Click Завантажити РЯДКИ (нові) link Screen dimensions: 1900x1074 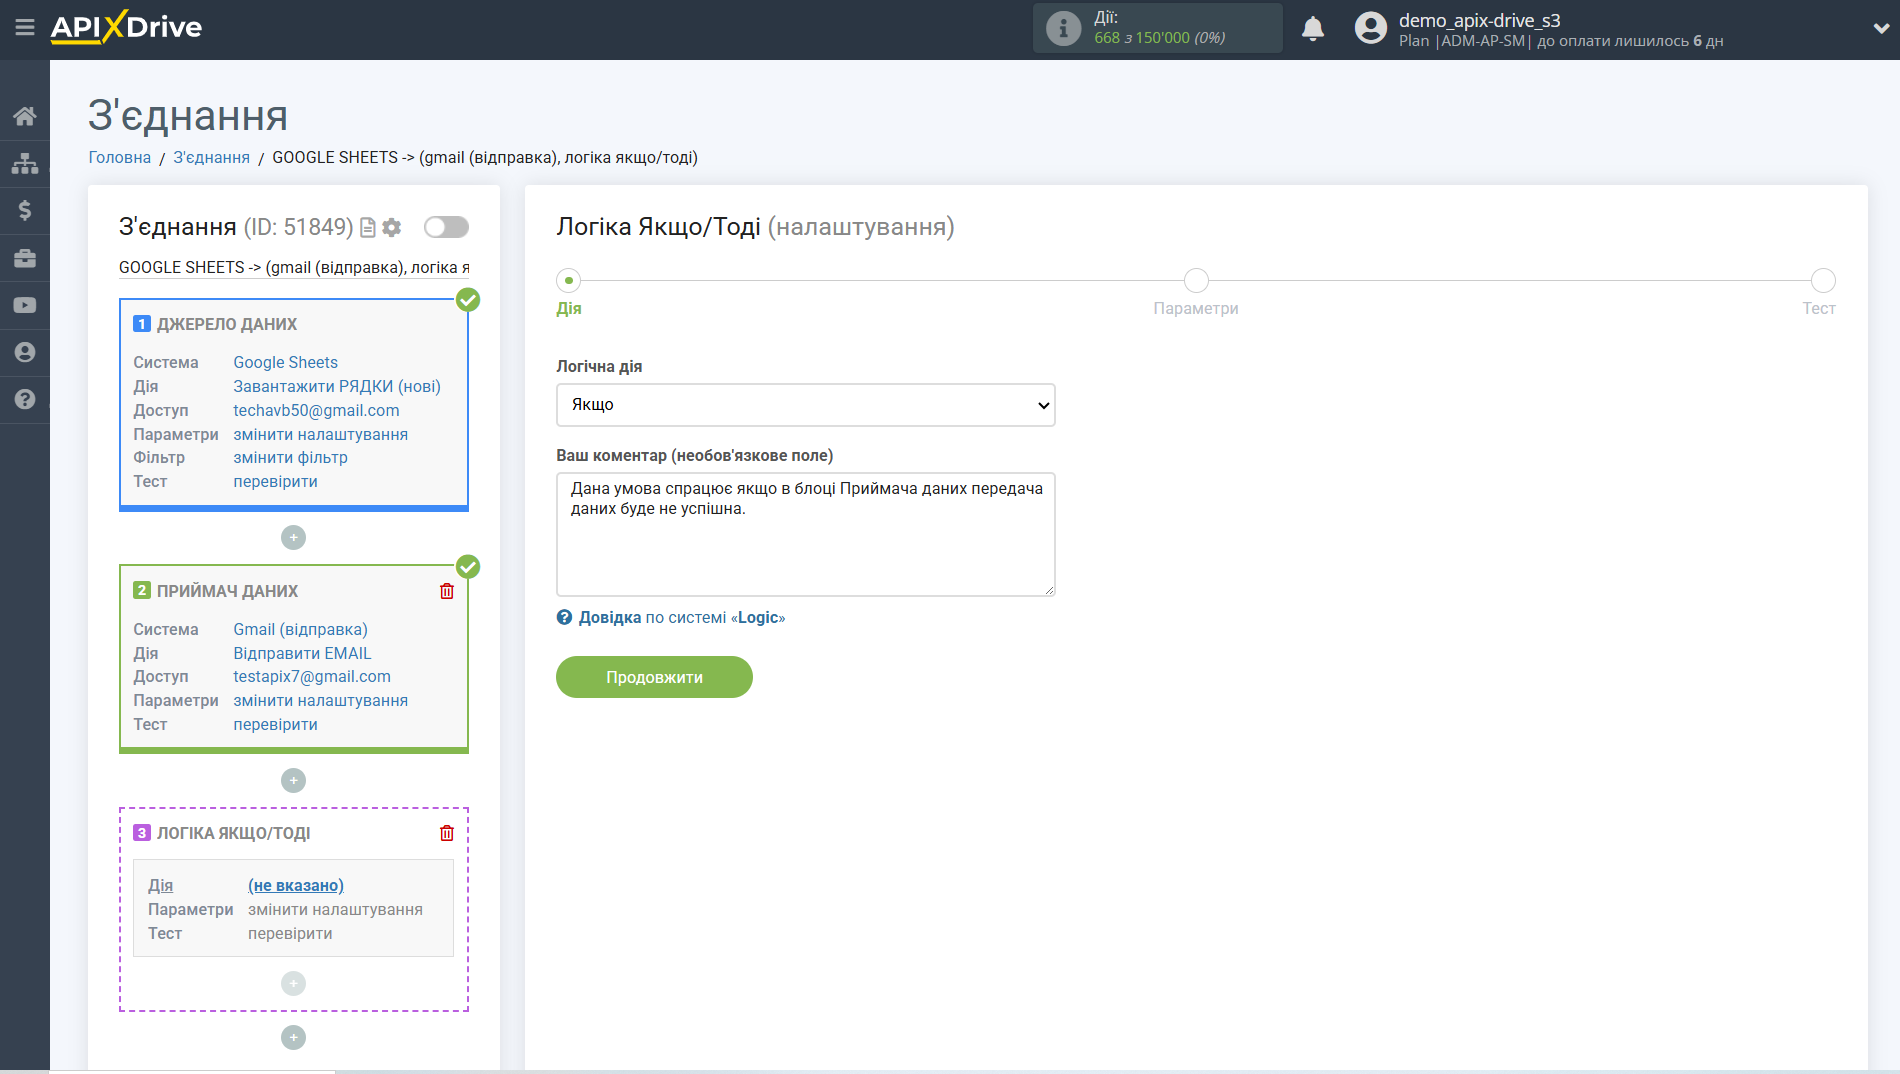(337, 386)
